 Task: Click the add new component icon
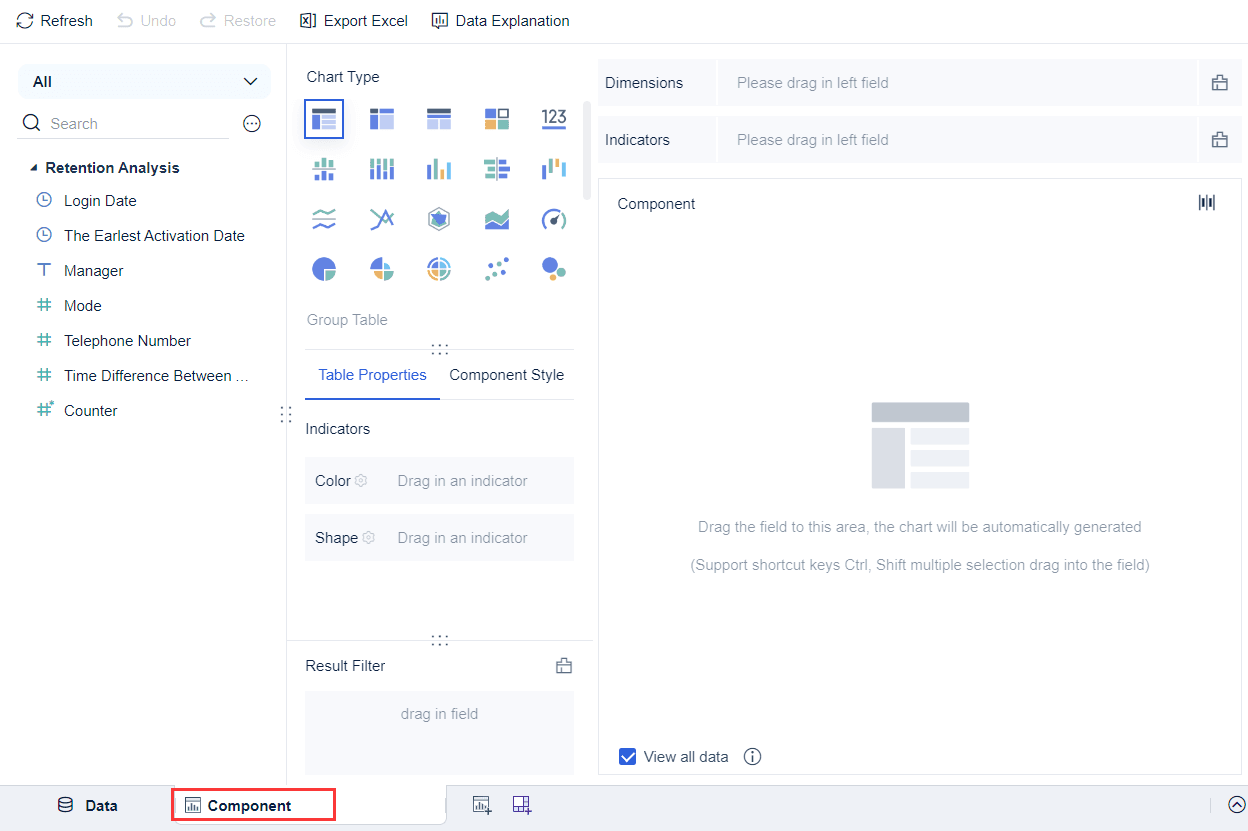pos(482,804)
